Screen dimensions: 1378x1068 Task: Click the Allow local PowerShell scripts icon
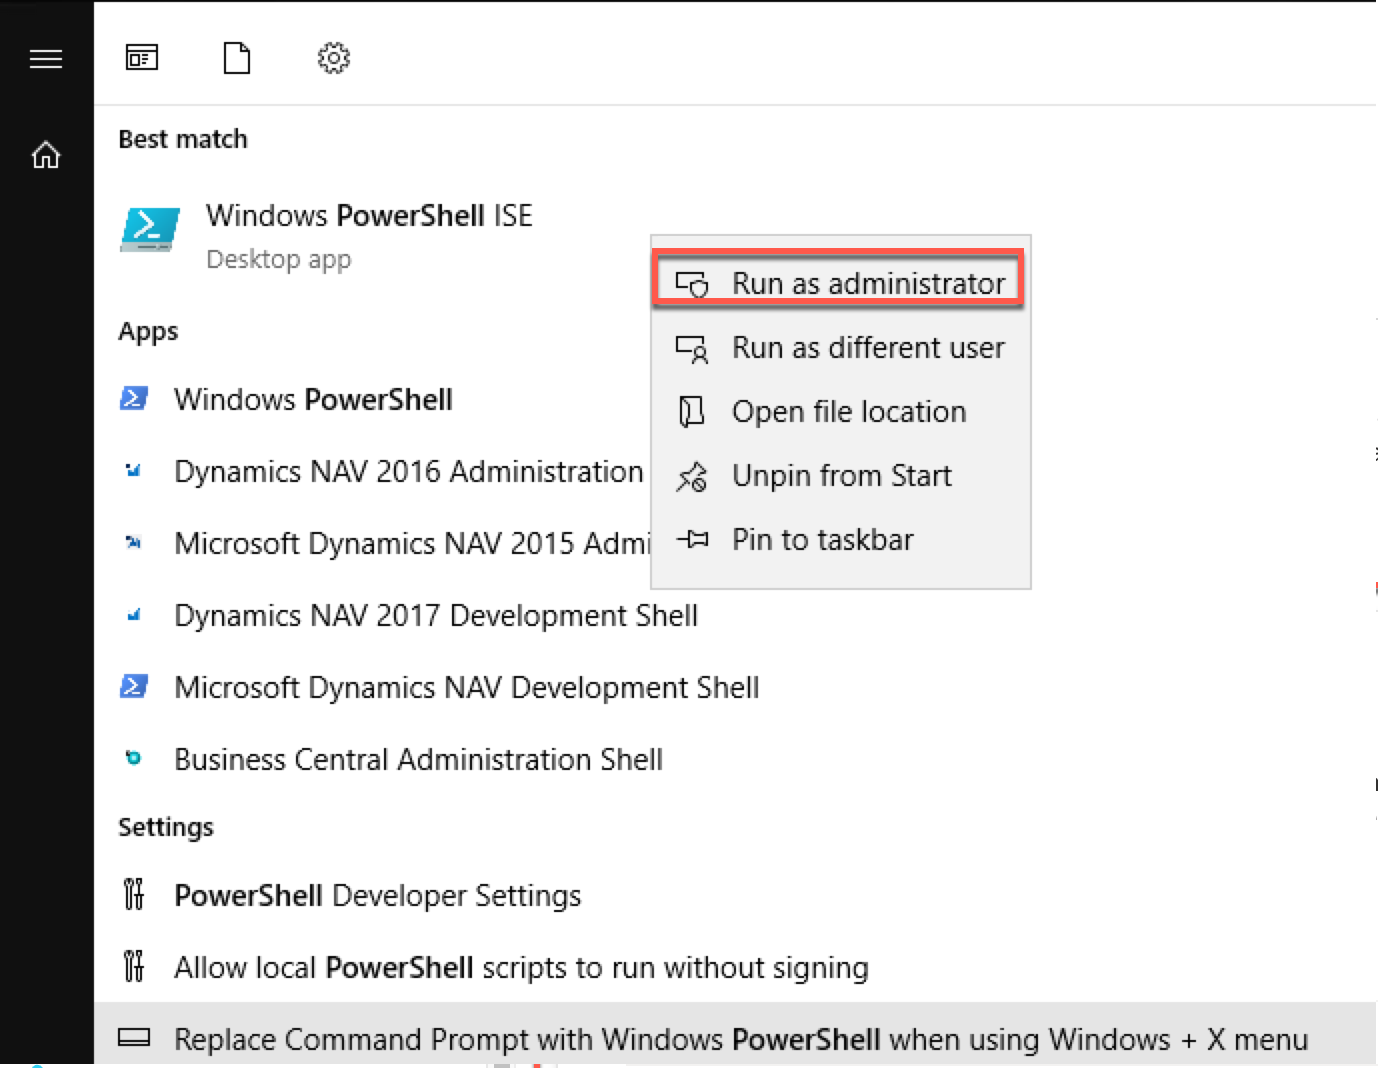[x=134, y=966]
